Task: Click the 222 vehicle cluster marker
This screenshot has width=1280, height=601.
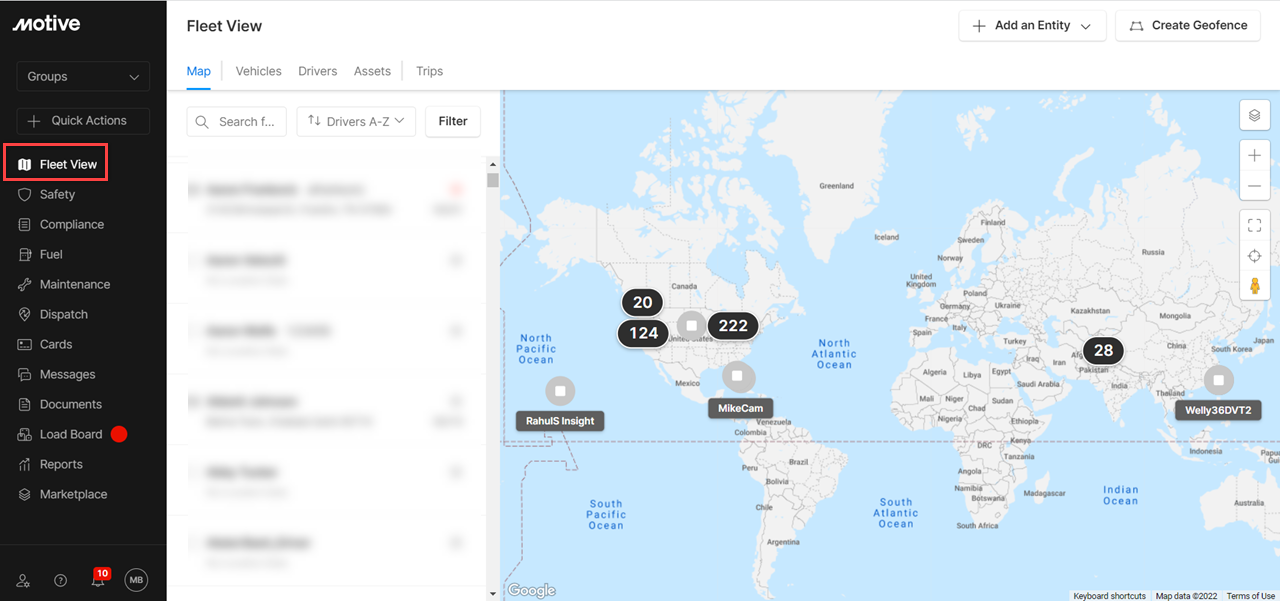Action: coord(733,325)
